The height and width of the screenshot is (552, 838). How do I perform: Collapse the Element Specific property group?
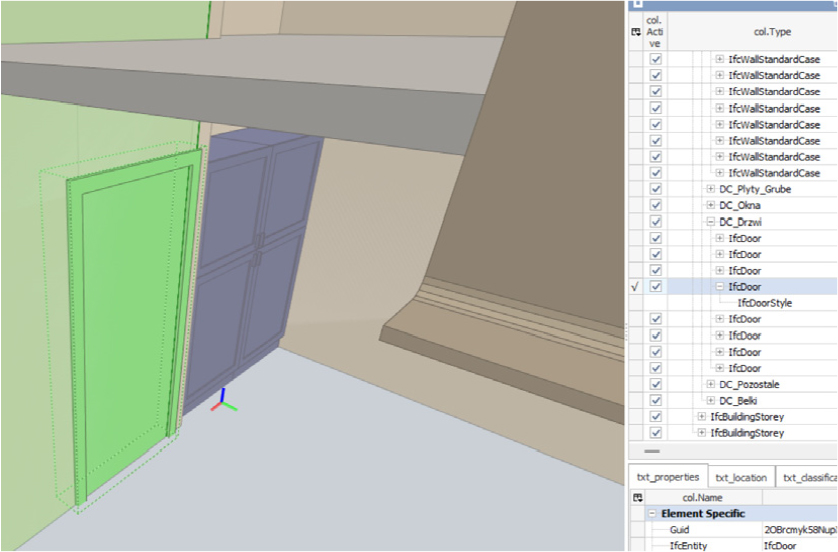click(x=652, y=514)
